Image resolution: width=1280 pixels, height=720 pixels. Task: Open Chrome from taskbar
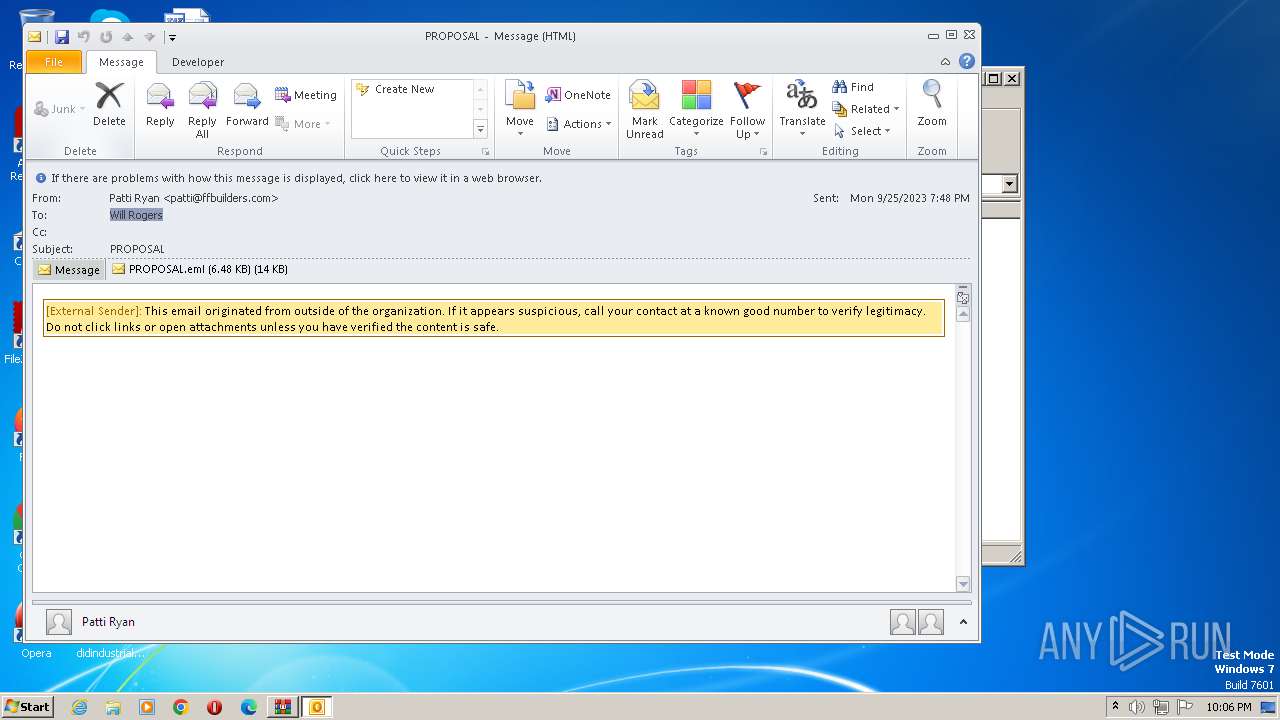tap(181, 707)
